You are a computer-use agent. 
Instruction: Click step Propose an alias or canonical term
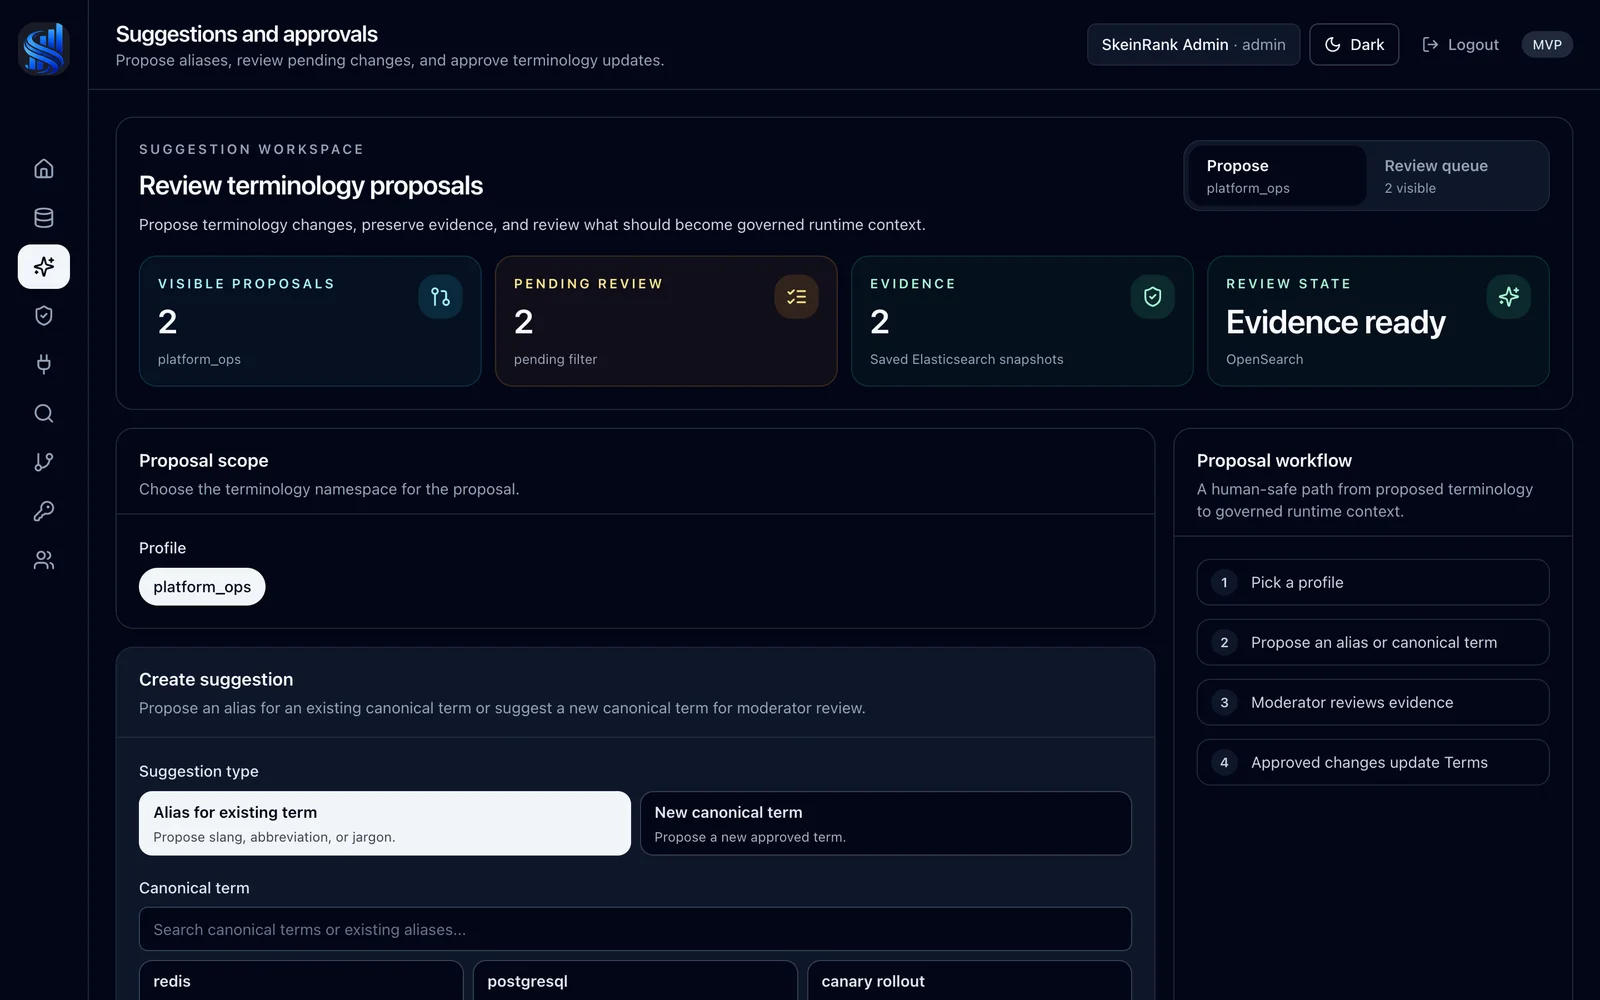[1373, 642]
